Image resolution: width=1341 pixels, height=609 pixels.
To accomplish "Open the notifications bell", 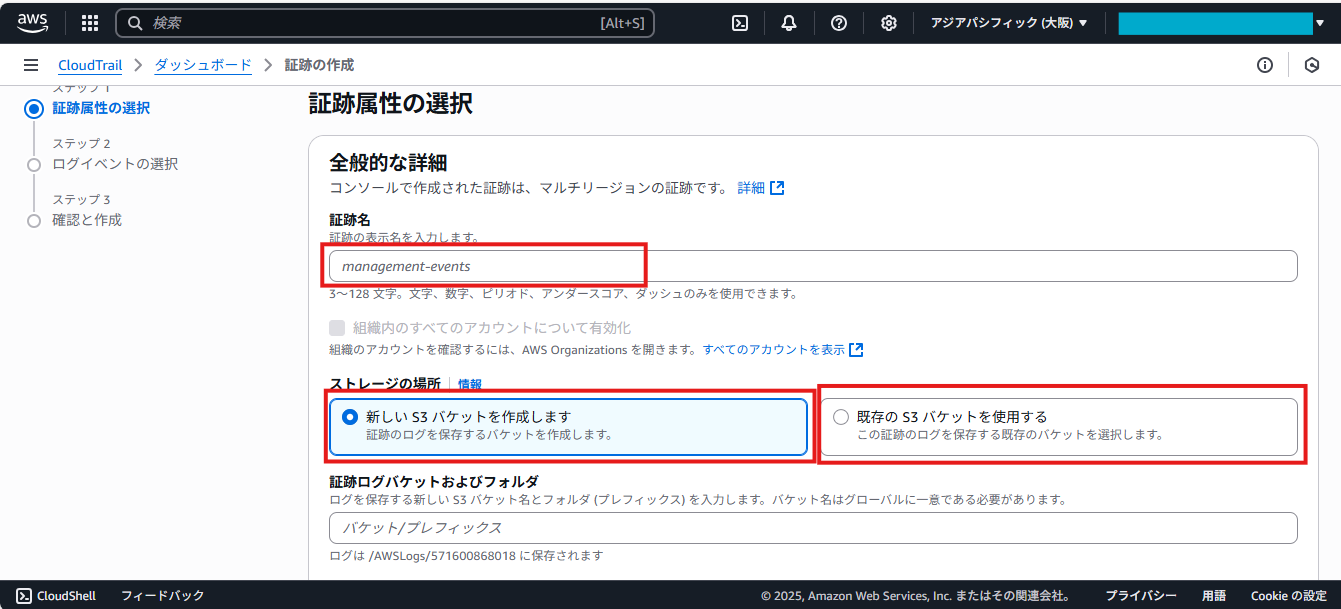I will [x=789, y=23].
